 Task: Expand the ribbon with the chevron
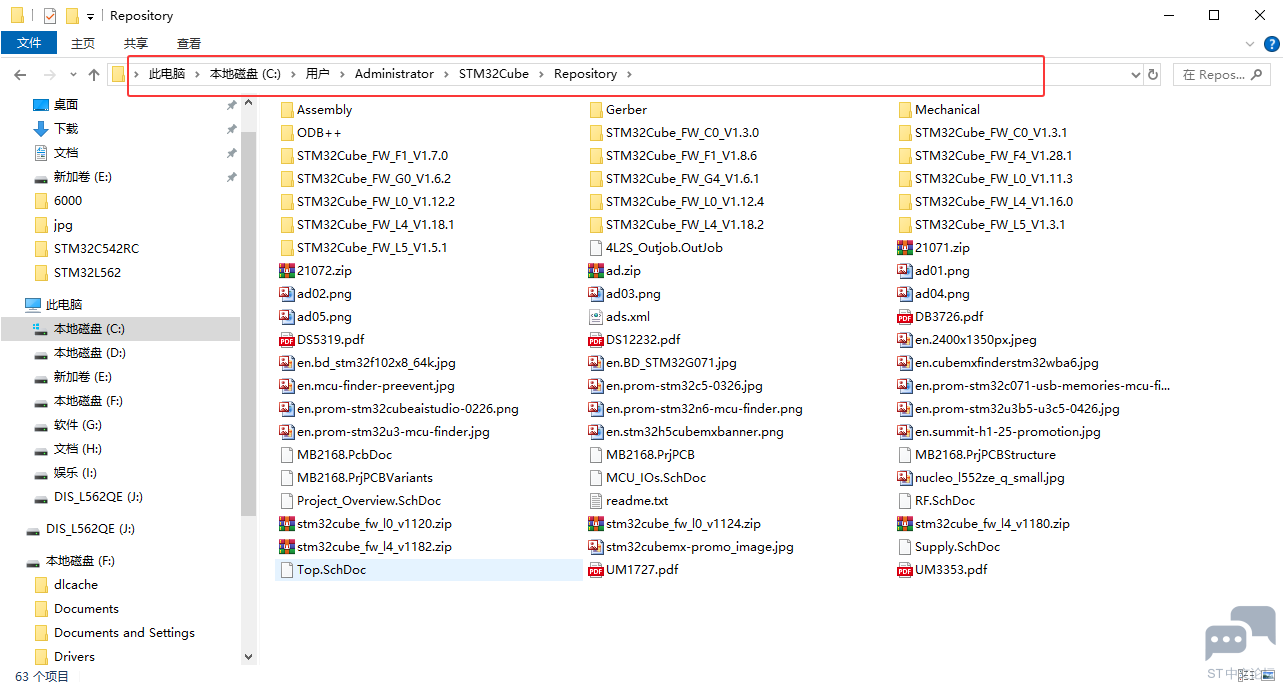pos(1249,43)
